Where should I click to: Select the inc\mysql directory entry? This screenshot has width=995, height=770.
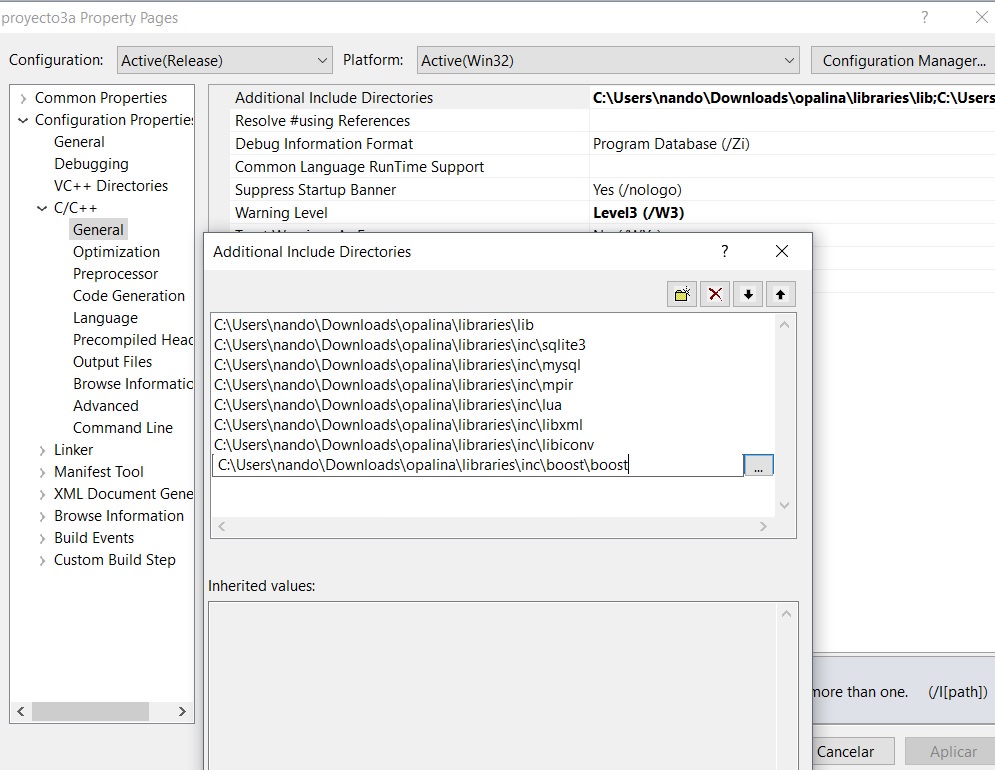tap(397, 365)
